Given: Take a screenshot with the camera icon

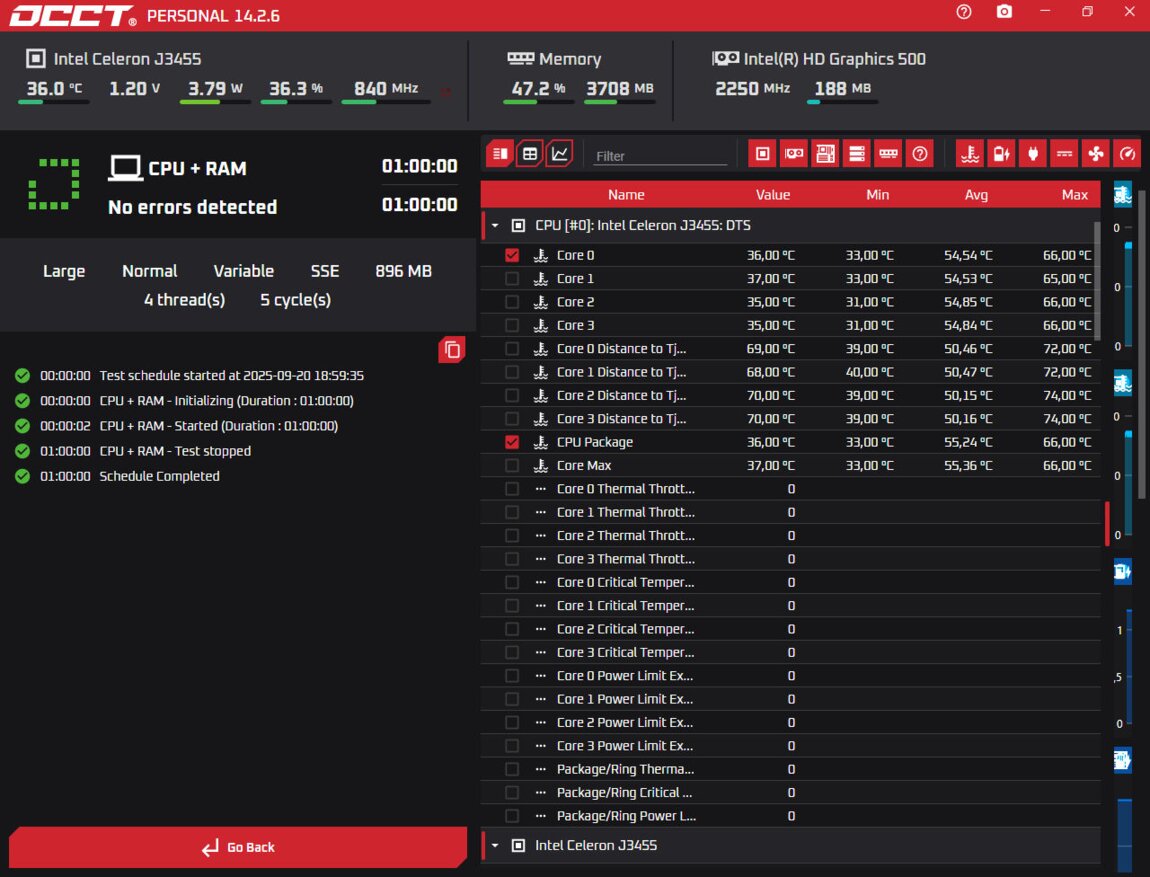Looking at the screenshot, I should (1004, 12).
